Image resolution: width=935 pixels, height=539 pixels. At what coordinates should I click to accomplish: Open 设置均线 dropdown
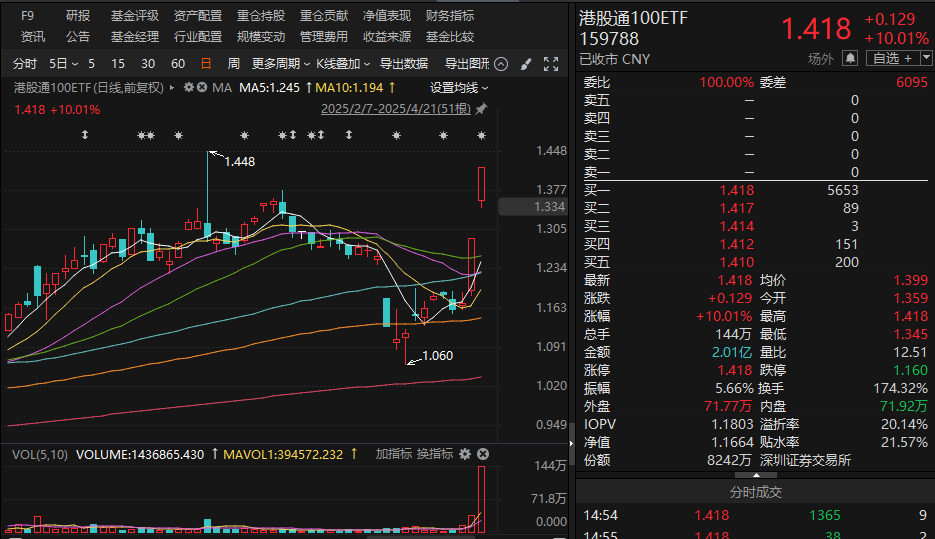tap(459, 88)
